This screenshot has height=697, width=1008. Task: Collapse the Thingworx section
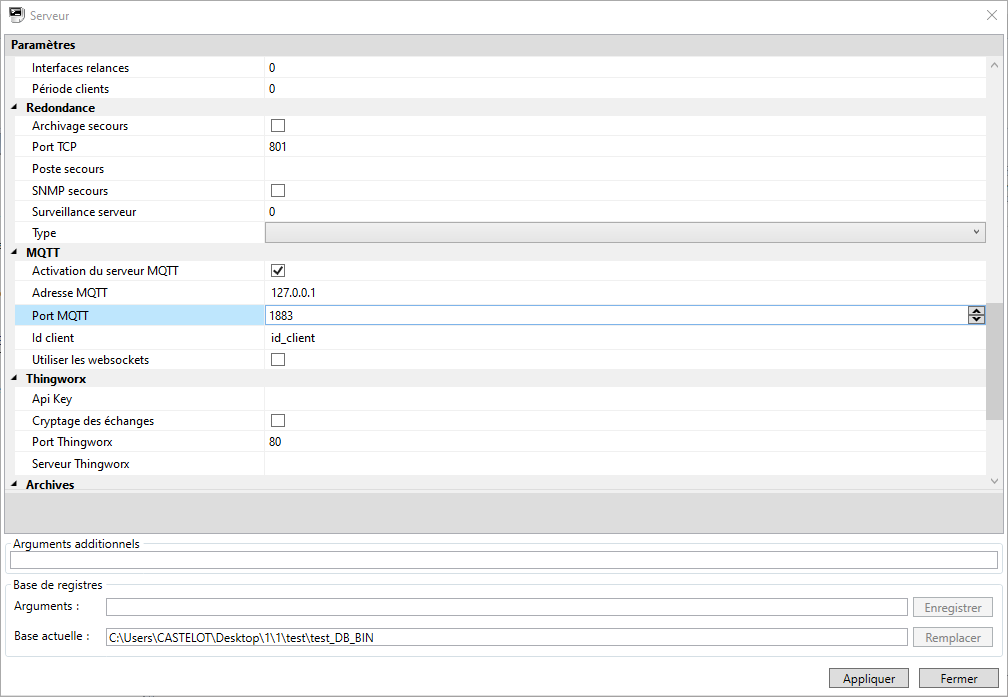14,380
